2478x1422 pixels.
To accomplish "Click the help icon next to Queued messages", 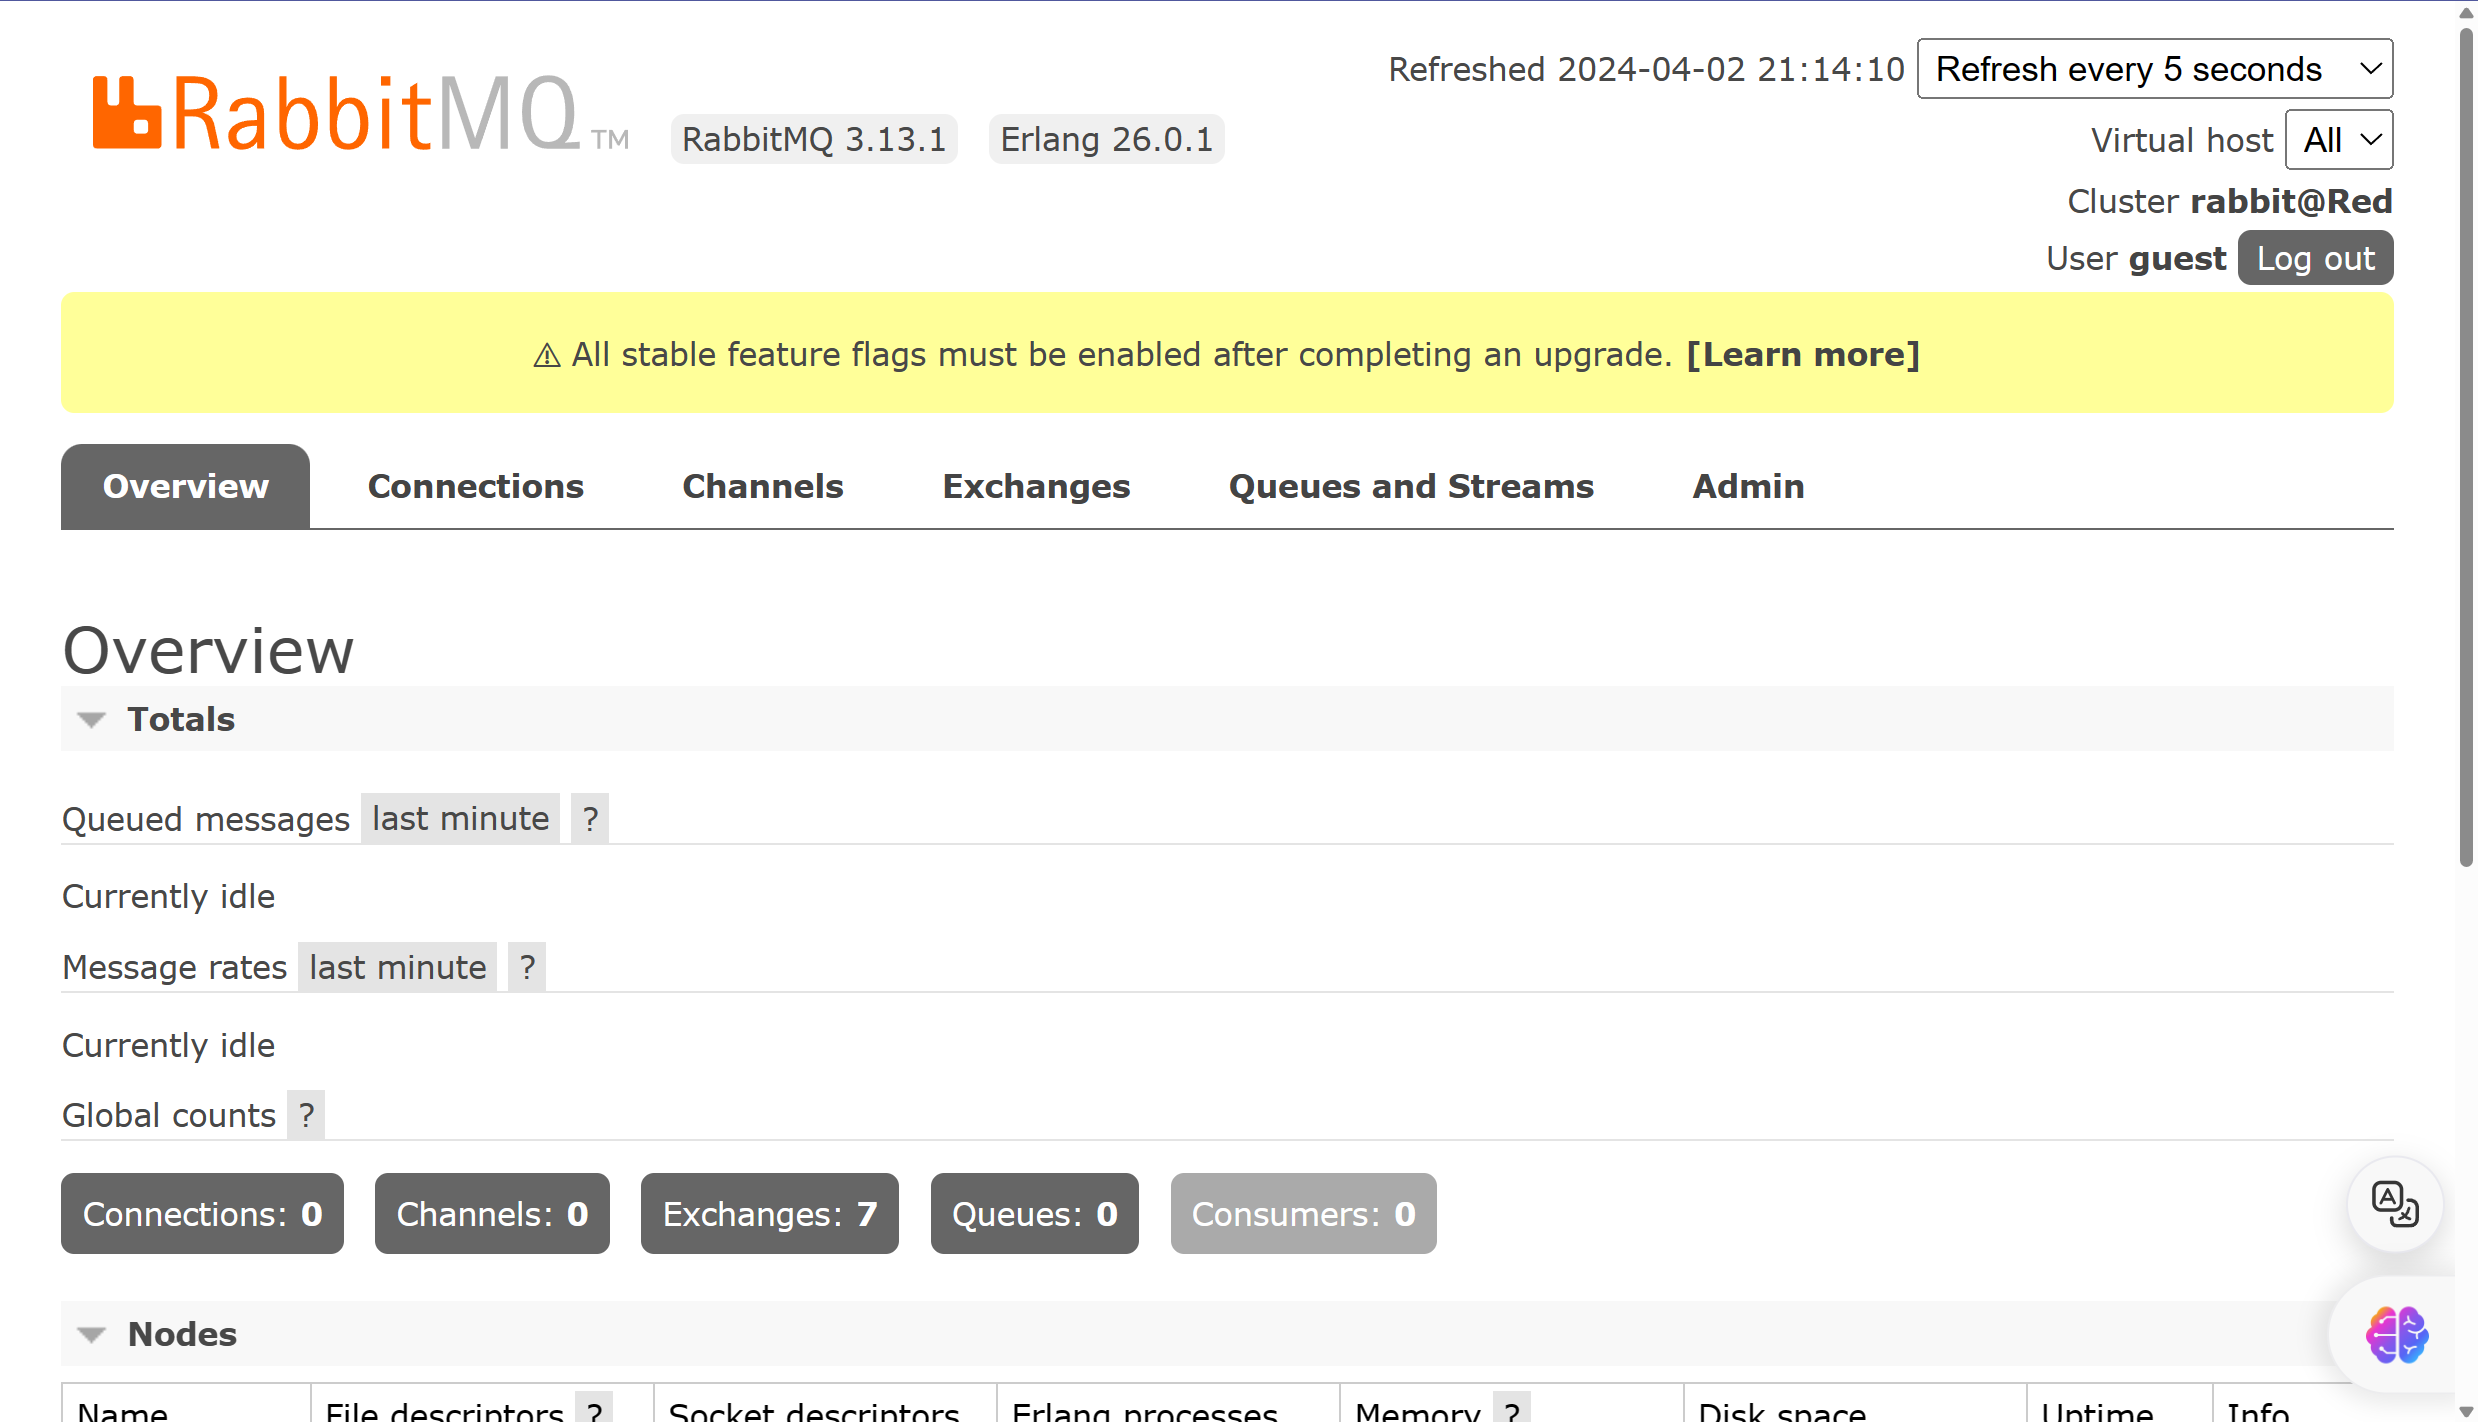I will tap(590, 819).
